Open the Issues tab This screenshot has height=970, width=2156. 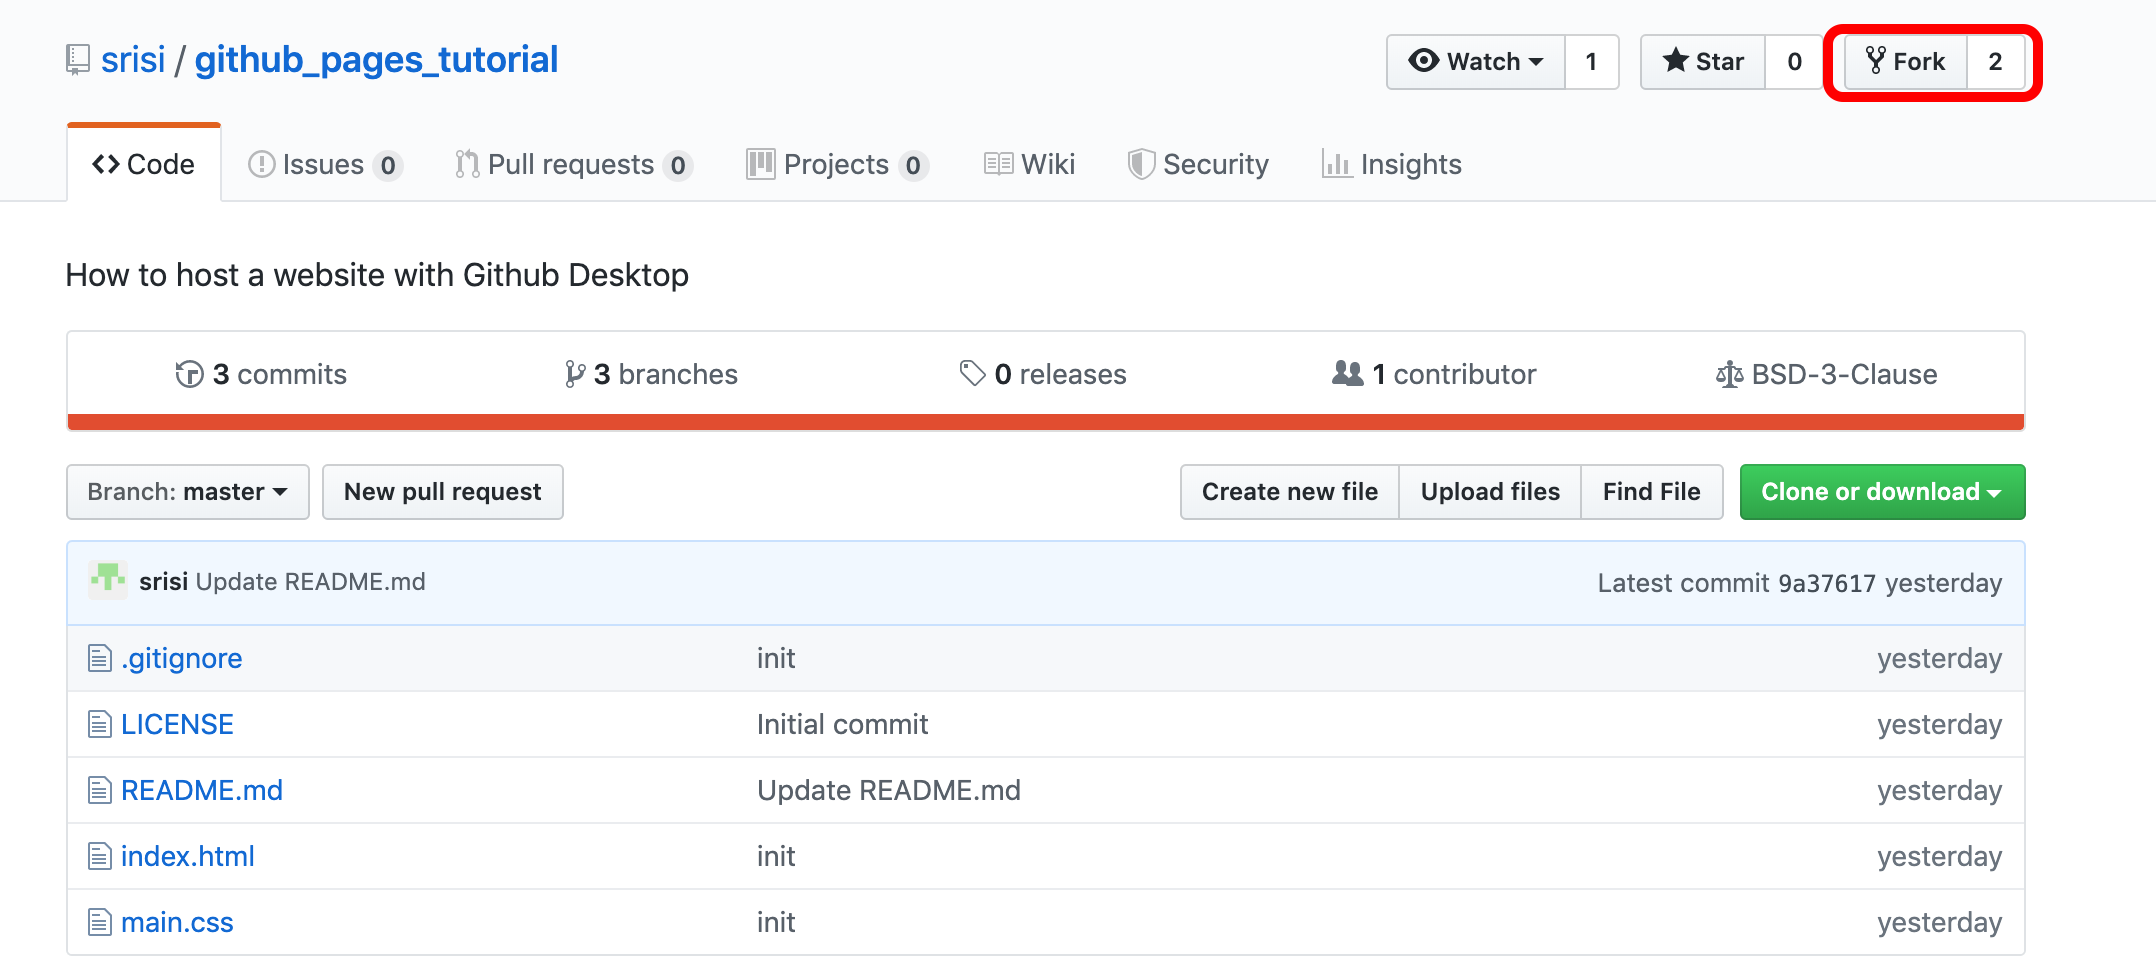325,164
